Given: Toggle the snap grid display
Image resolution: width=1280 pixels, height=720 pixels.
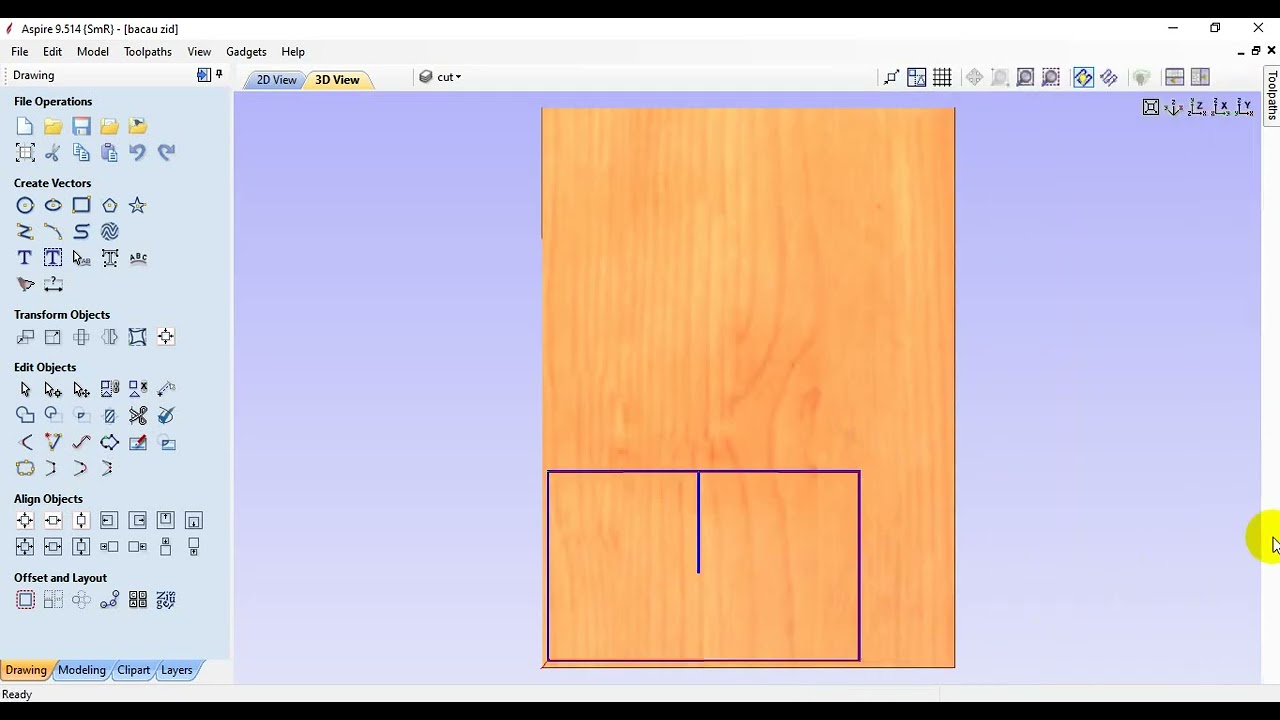Looking at the screenshot, I should 942,77.
